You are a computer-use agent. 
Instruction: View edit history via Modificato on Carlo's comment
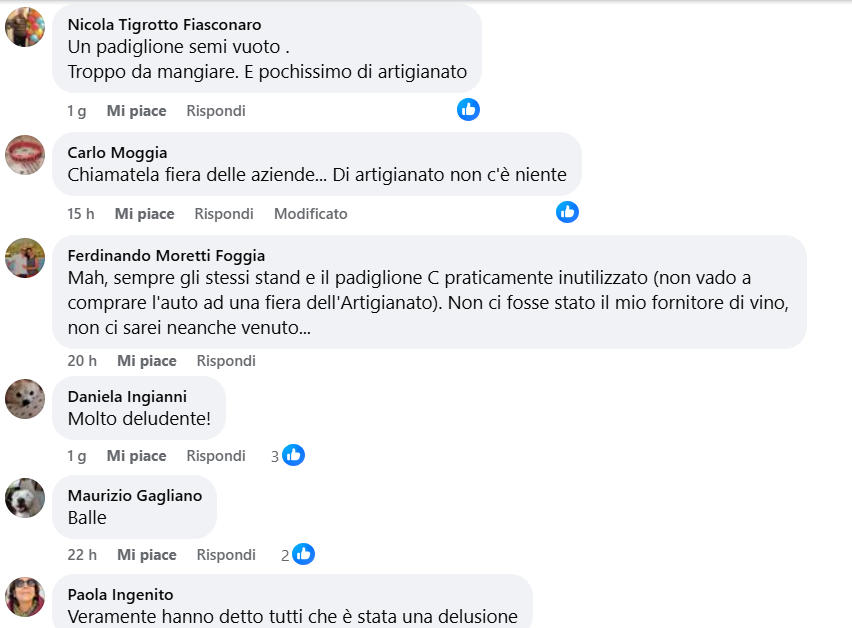point(311,214)
